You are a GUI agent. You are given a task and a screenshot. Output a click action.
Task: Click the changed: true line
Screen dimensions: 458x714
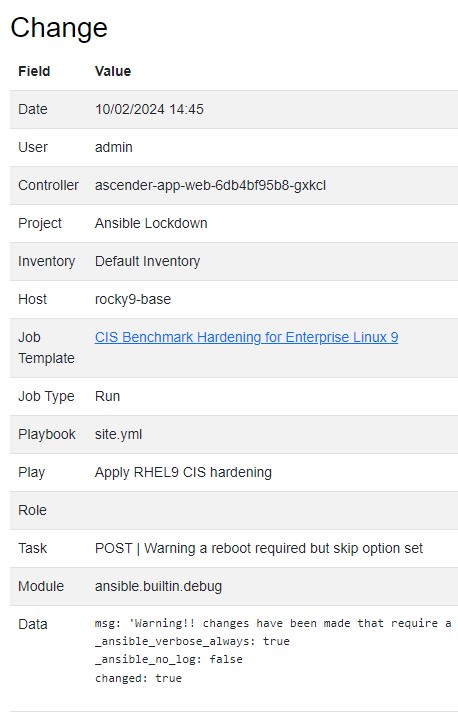coord(138,678)
